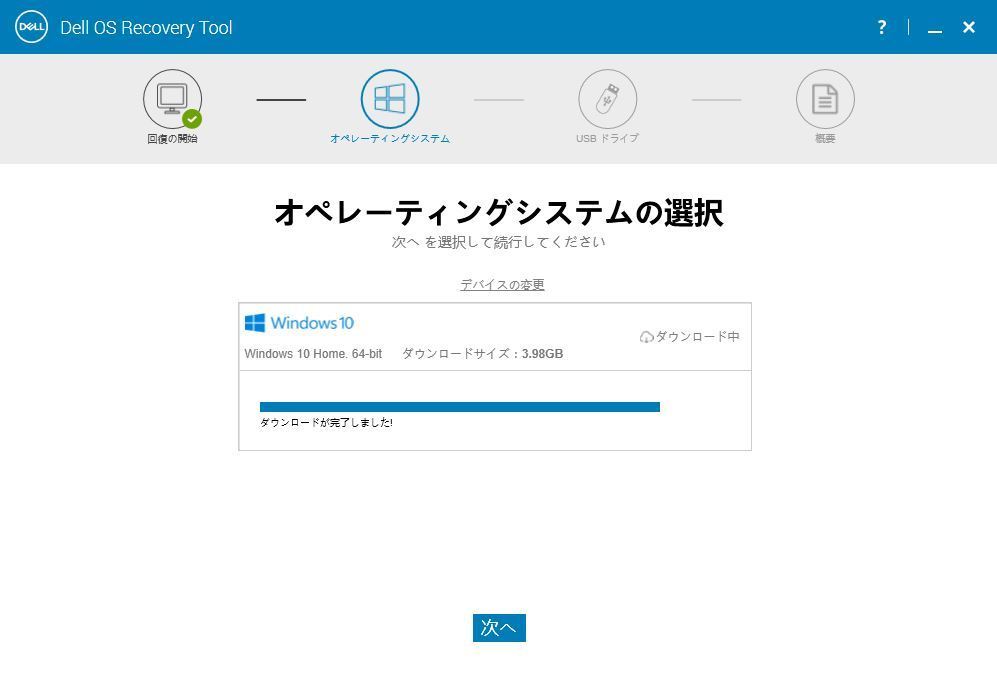The image size is (997, 698).
Task: Select the 概要 document step icon
Action: pos(825,99)
